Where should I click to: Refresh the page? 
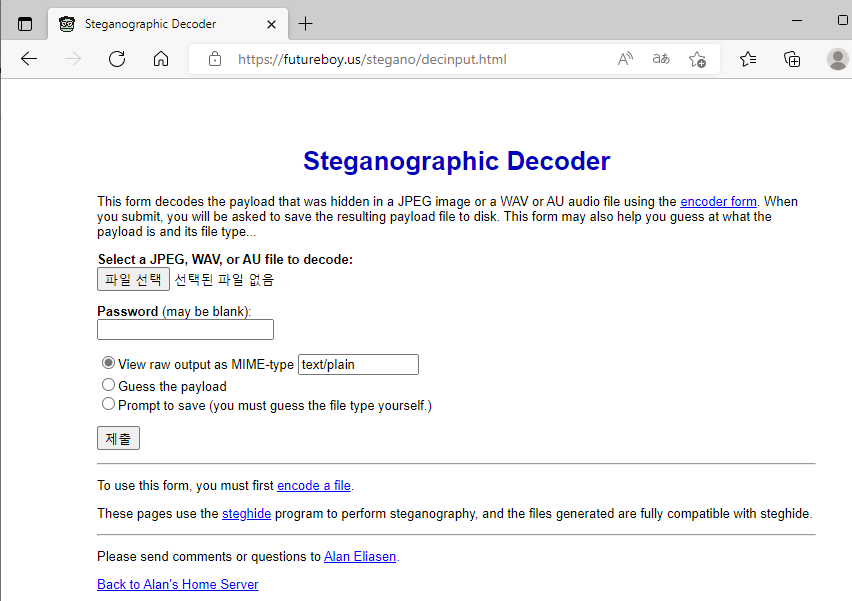click(x=117, y=59)
